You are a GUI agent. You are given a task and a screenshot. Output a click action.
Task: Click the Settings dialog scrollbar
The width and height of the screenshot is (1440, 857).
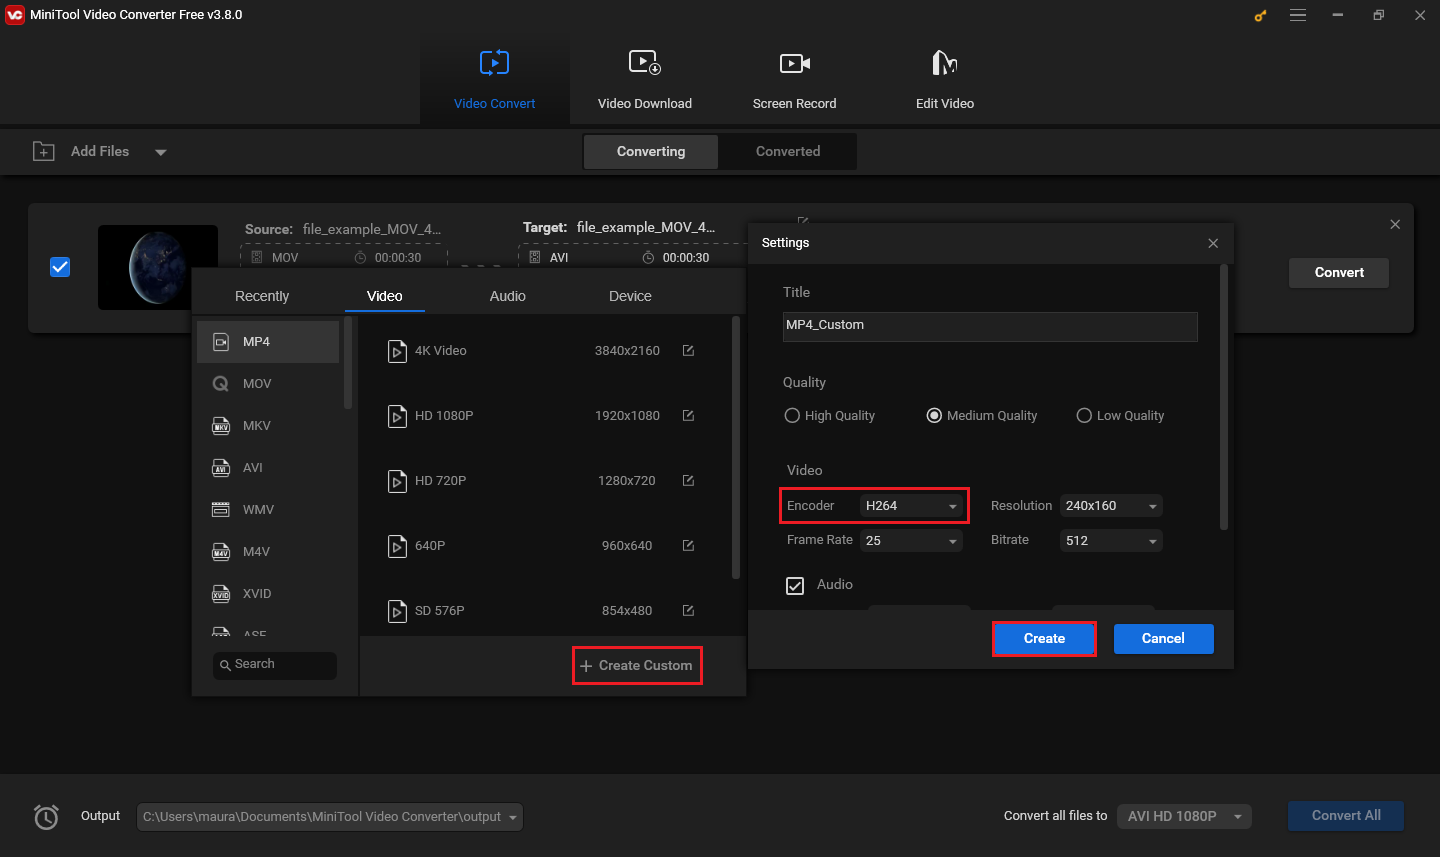coord(1224,397)
